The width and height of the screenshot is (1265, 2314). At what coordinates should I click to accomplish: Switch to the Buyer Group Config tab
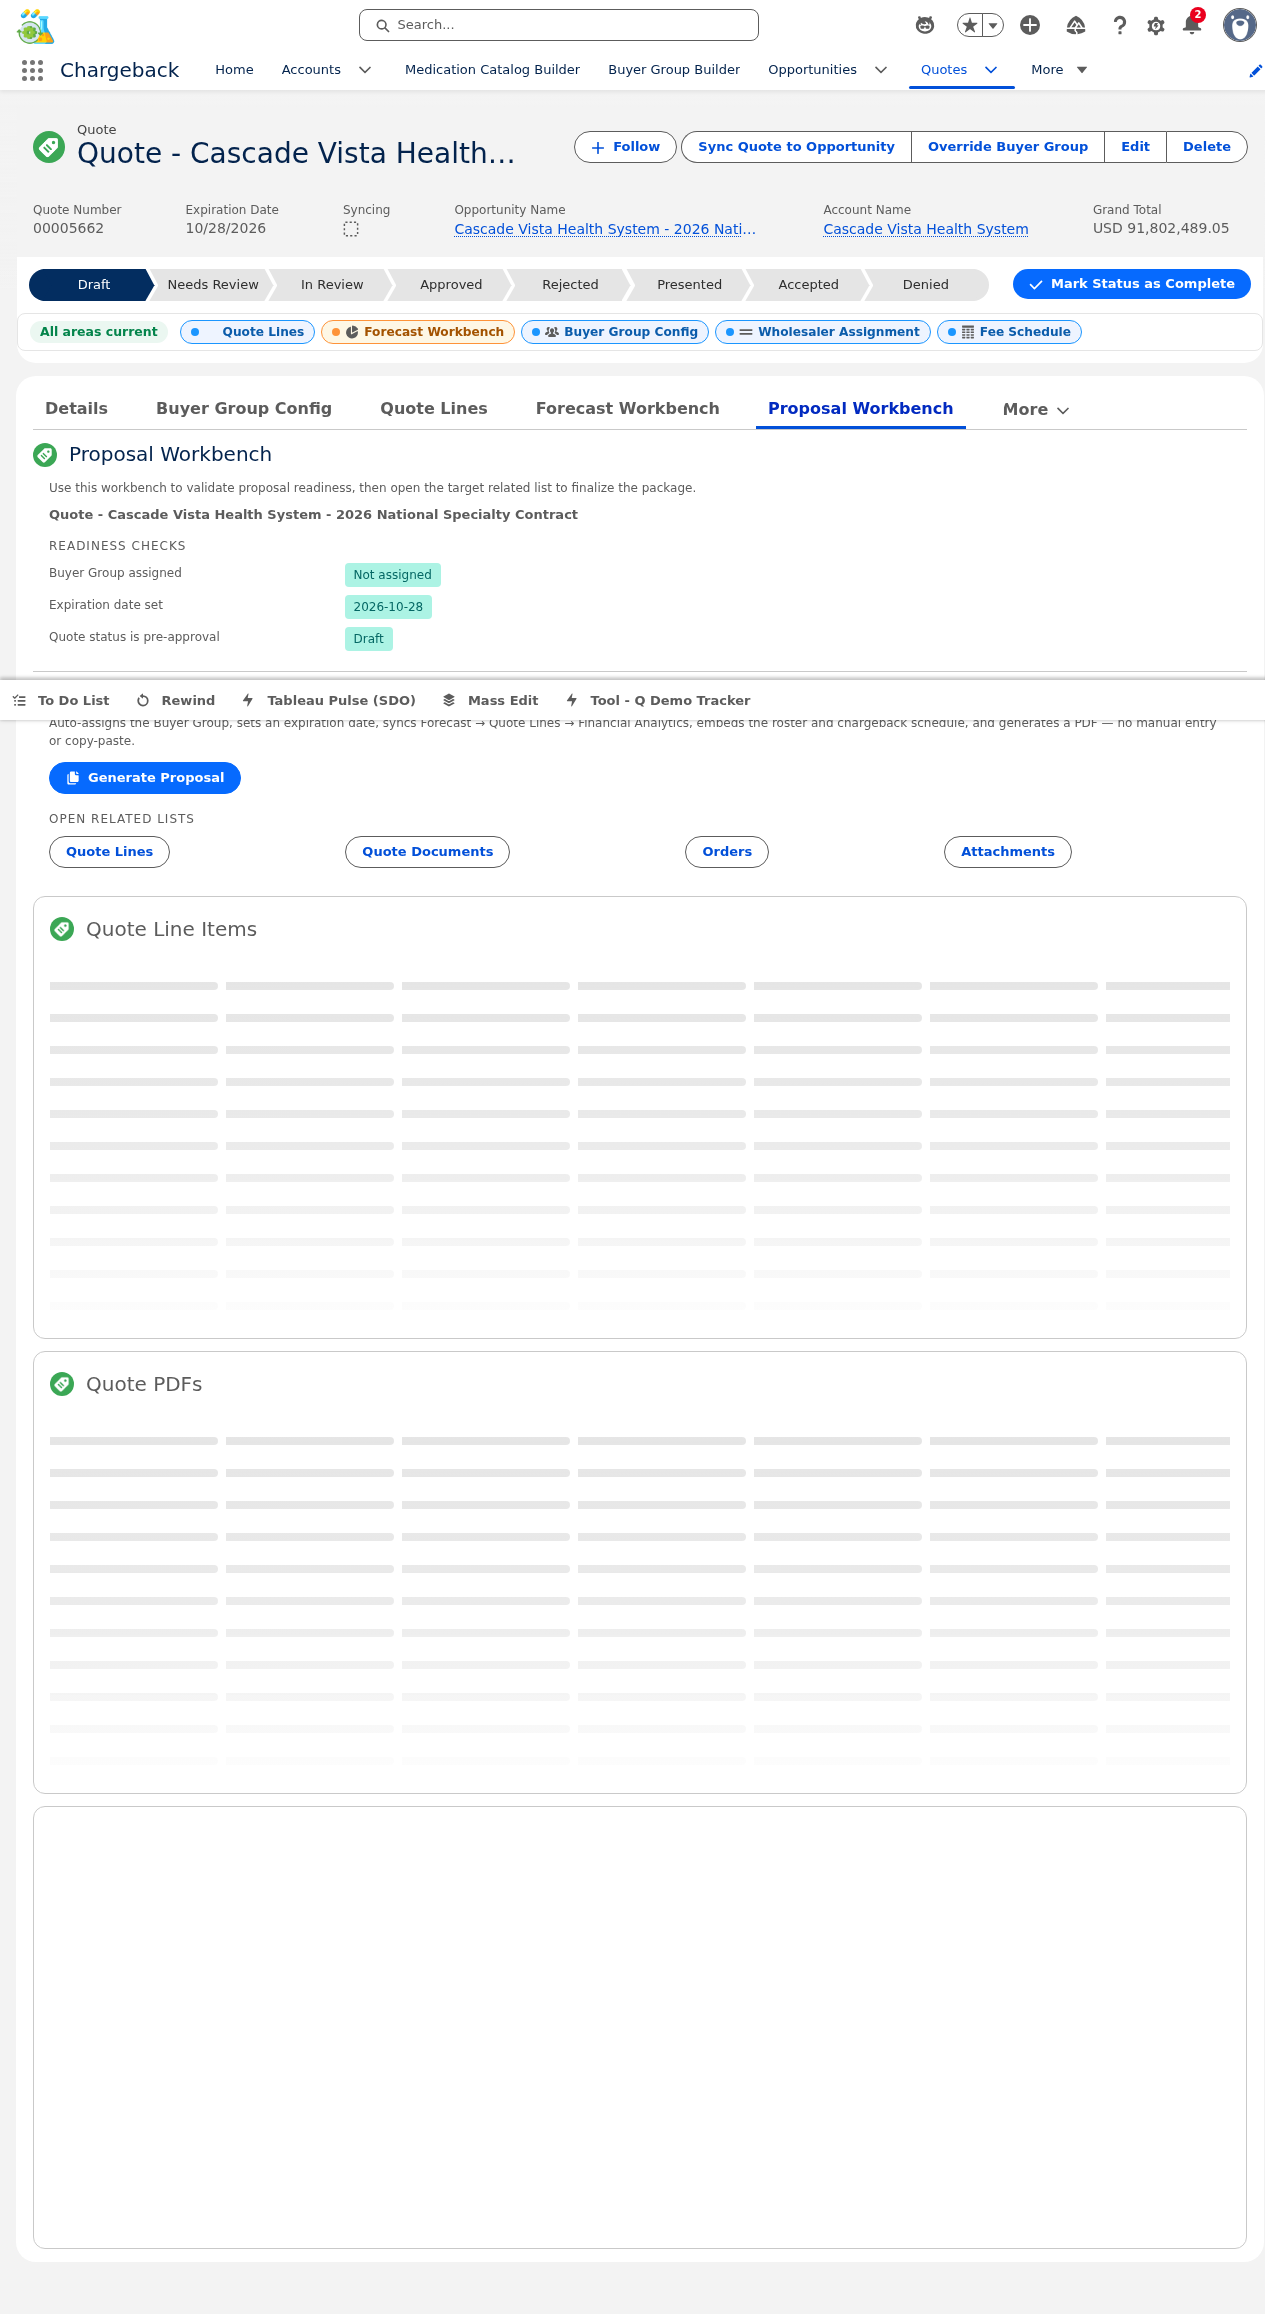(244, 408)
